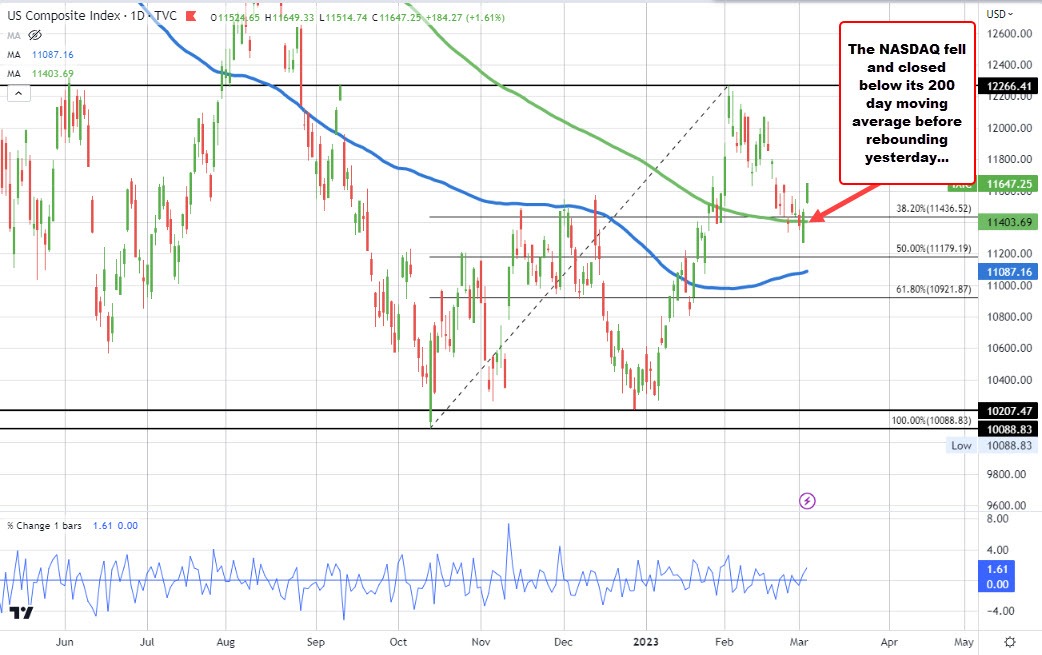Screen dimensions: 1042x655
Task: Click the 38.20%(11436.52) Fibonacci level label
Action: pos(934,209)
